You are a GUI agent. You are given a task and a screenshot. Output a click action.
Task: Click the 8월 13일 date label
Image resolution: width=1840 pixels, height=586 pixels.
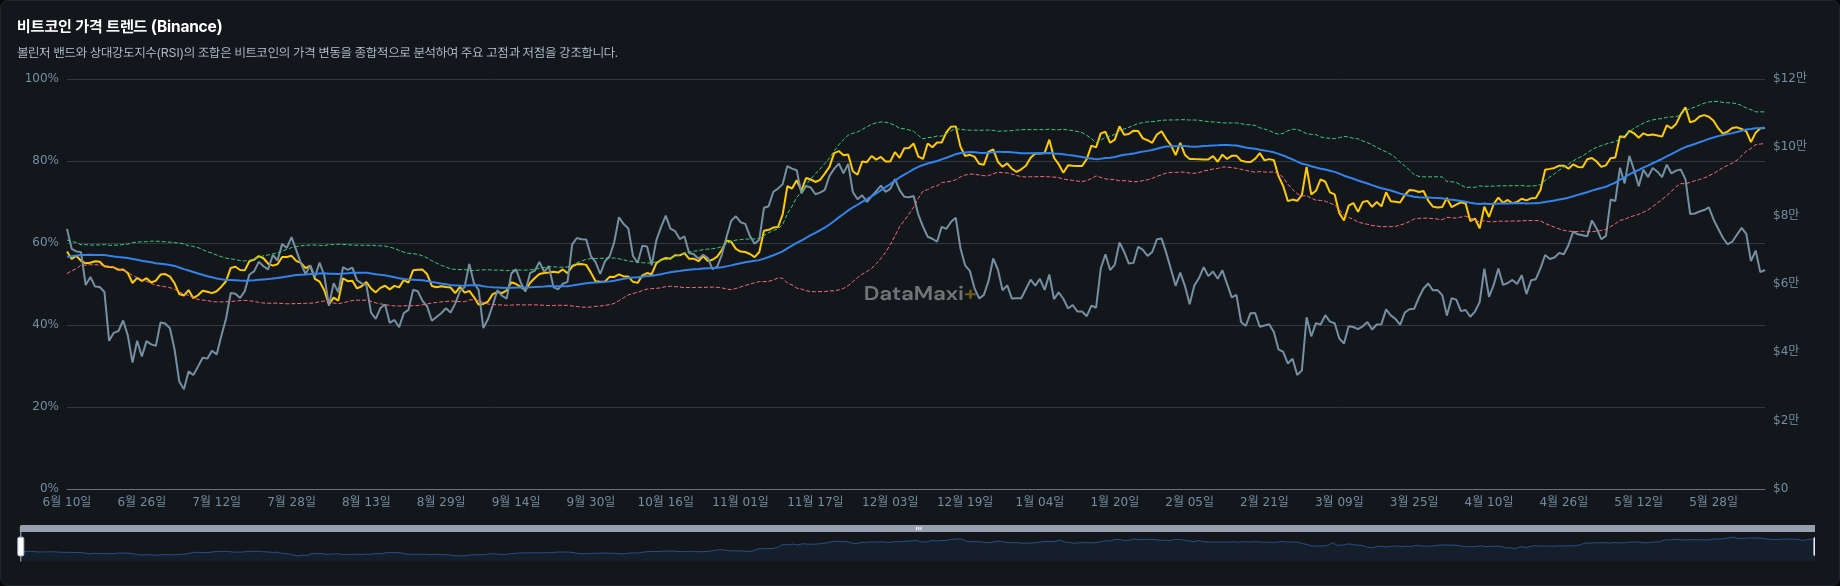tap(366, 502)
